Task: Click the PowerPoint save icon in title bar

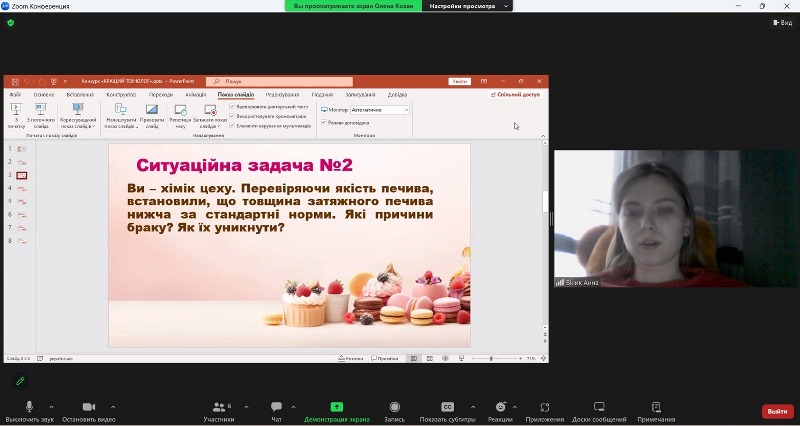Action: 15,82
